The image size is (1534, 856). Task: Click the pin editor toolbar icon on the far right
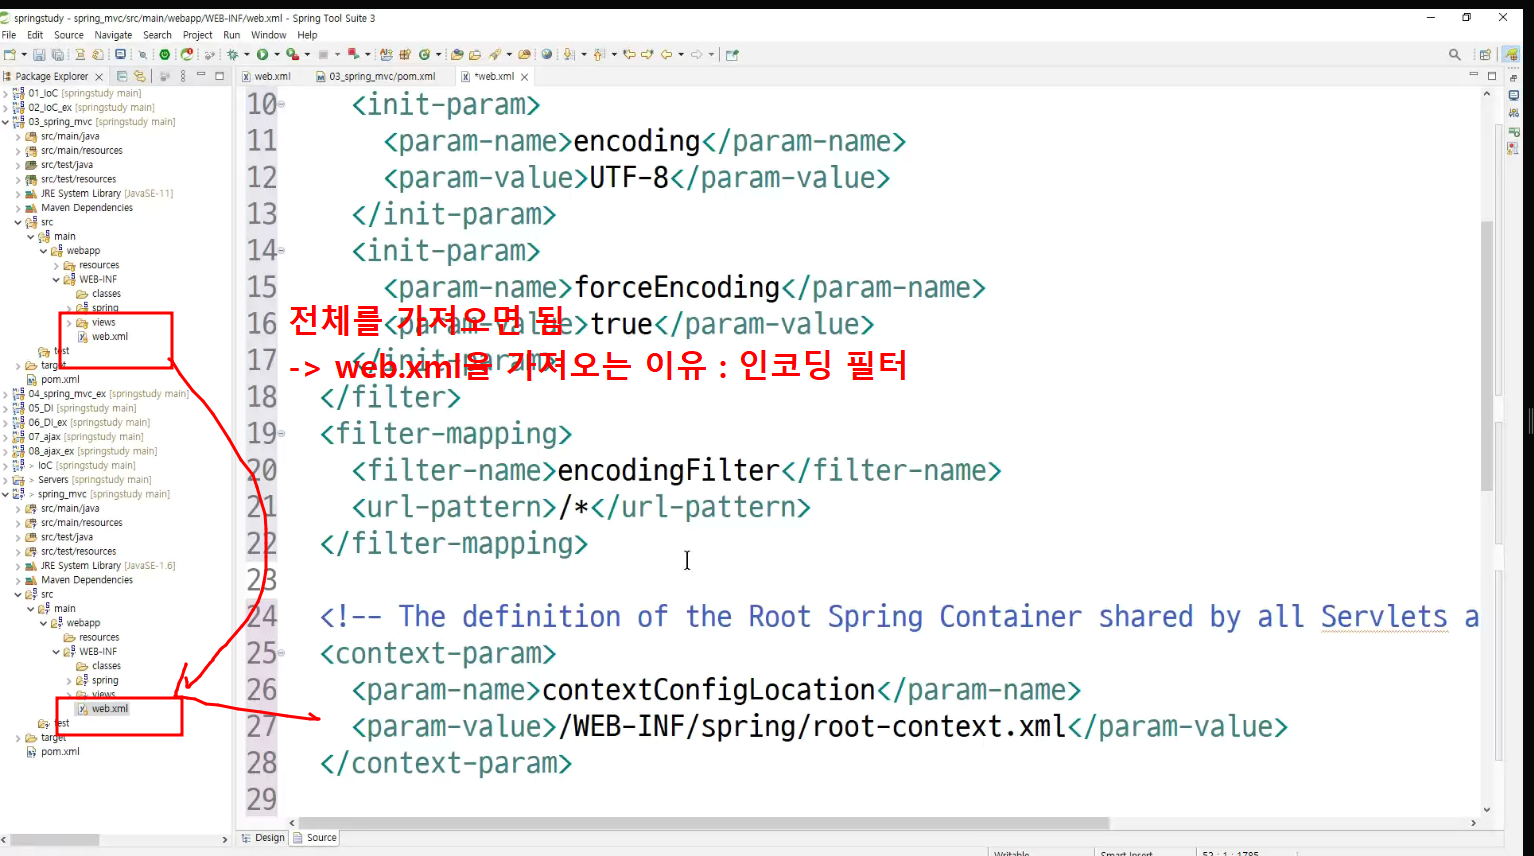732,55
